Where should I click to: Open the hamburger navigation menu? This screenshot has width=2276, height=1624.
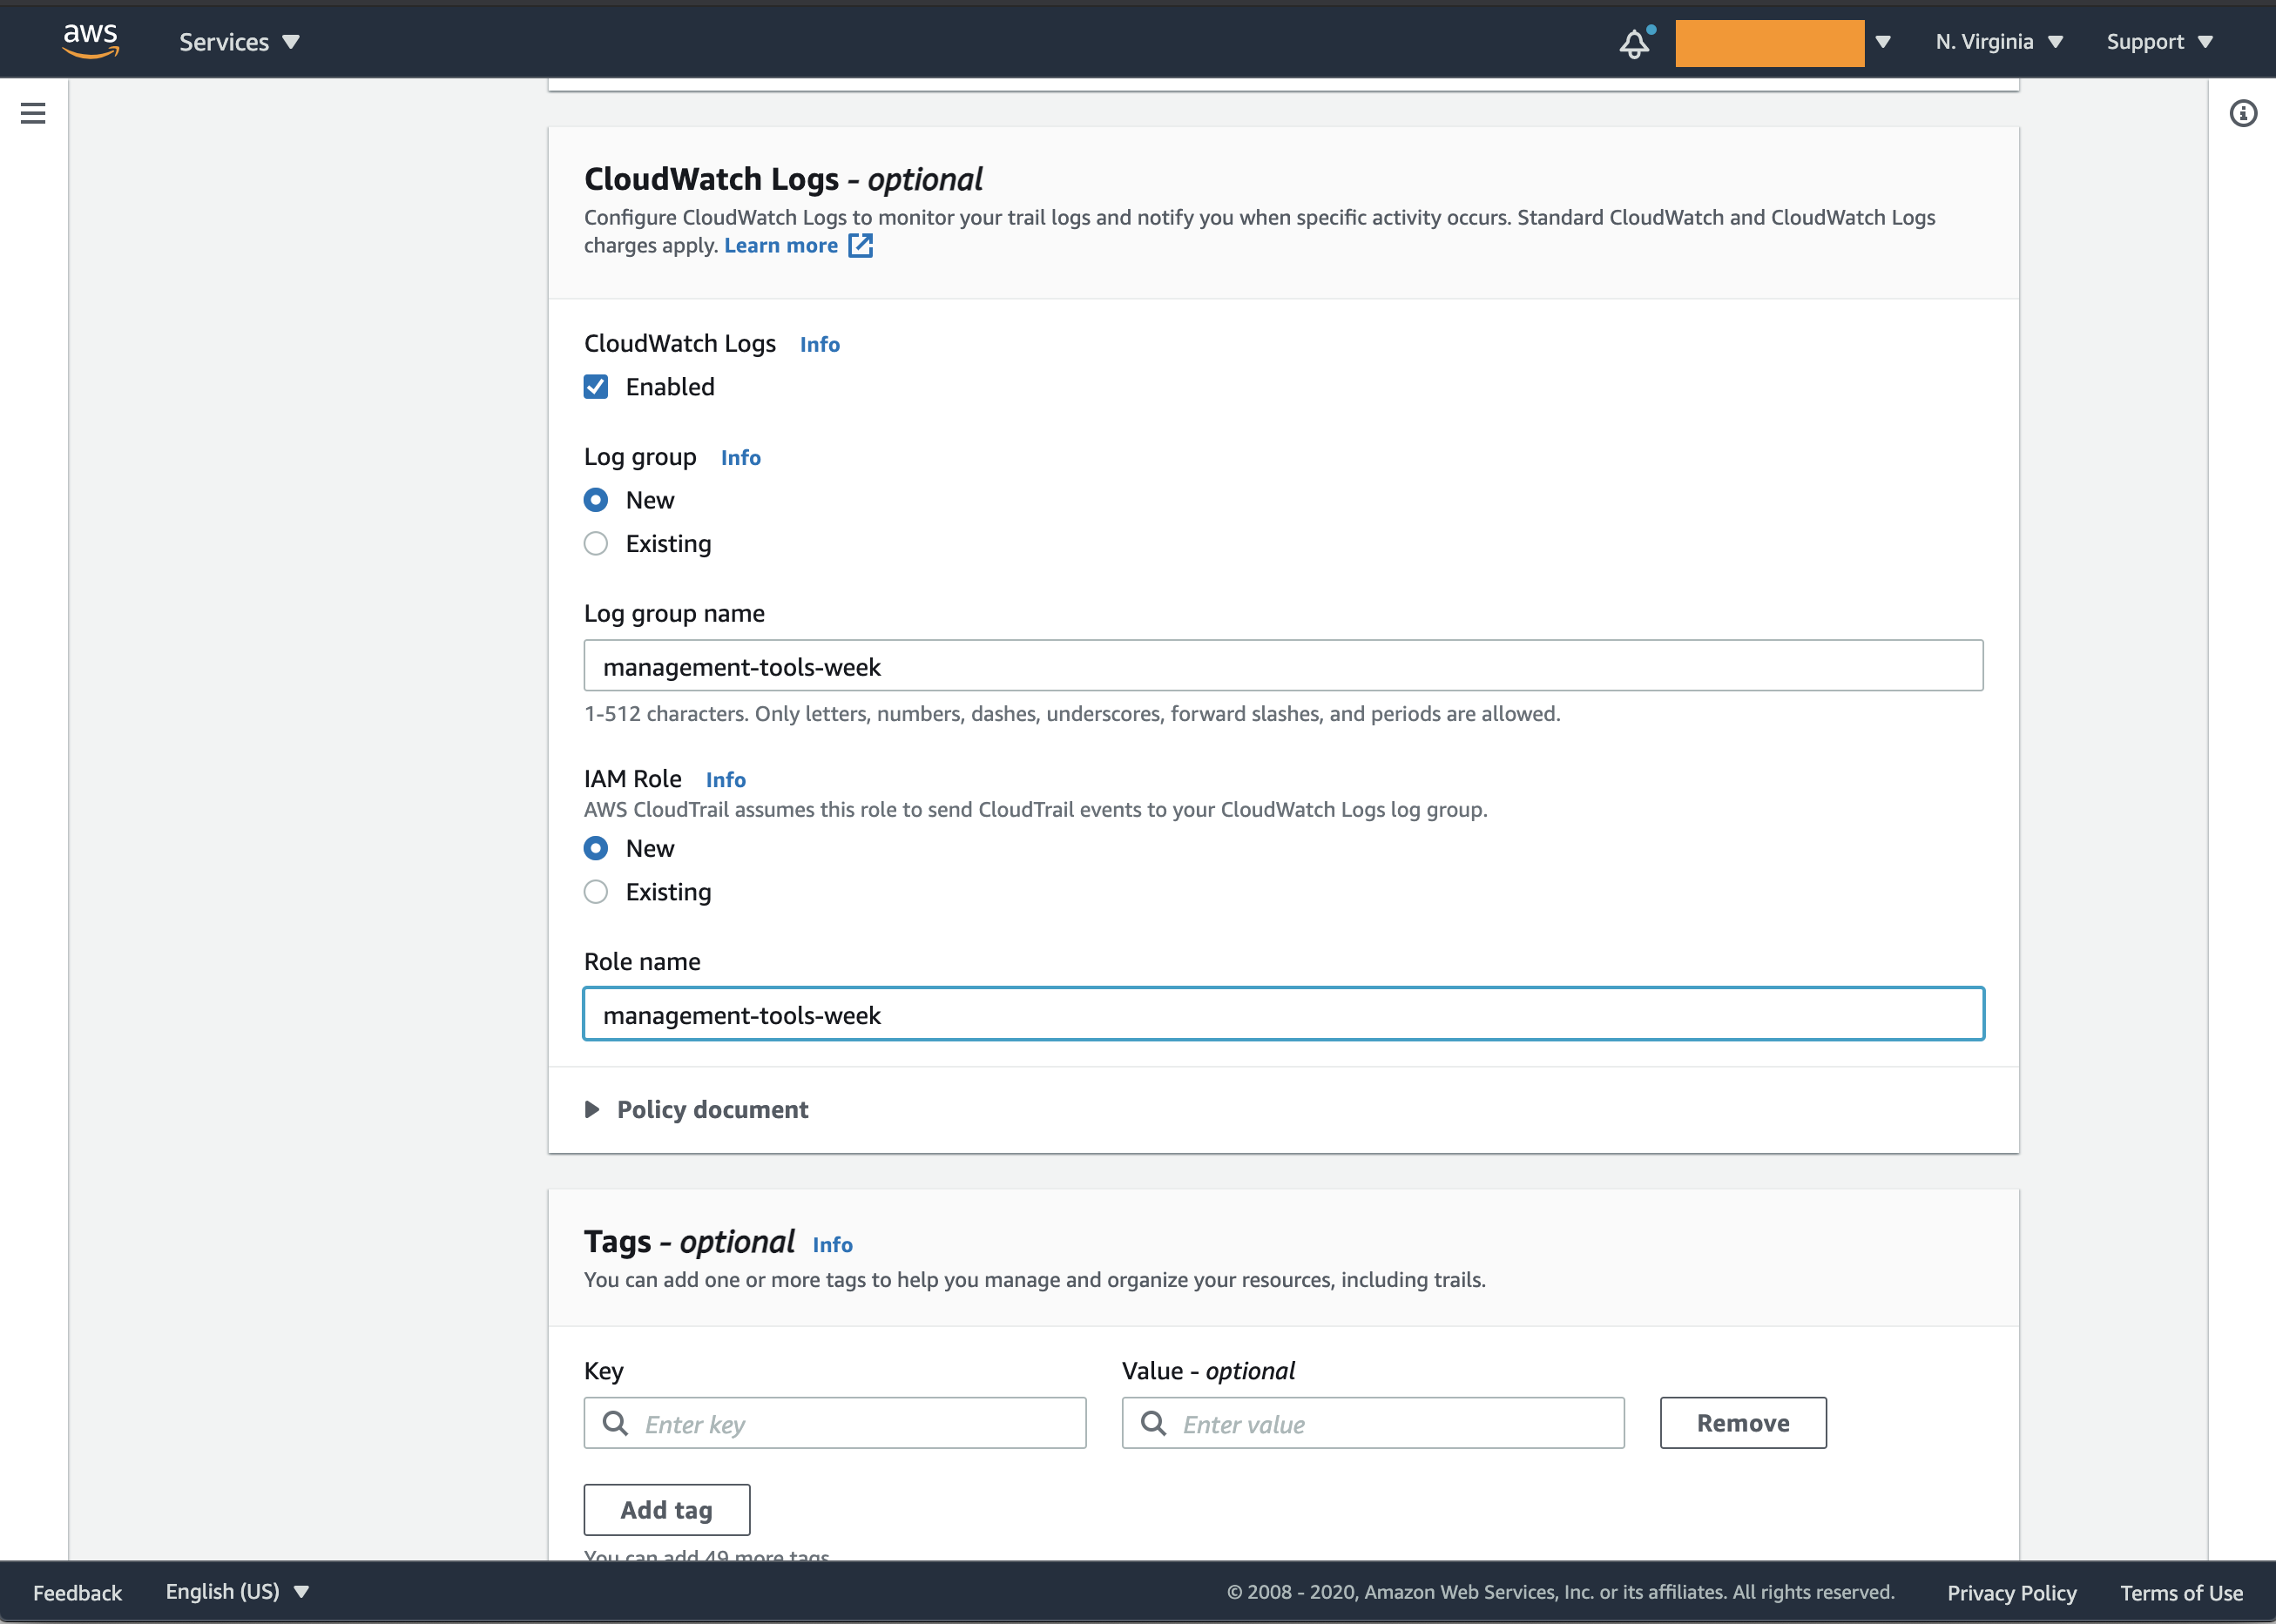(33, 113)
